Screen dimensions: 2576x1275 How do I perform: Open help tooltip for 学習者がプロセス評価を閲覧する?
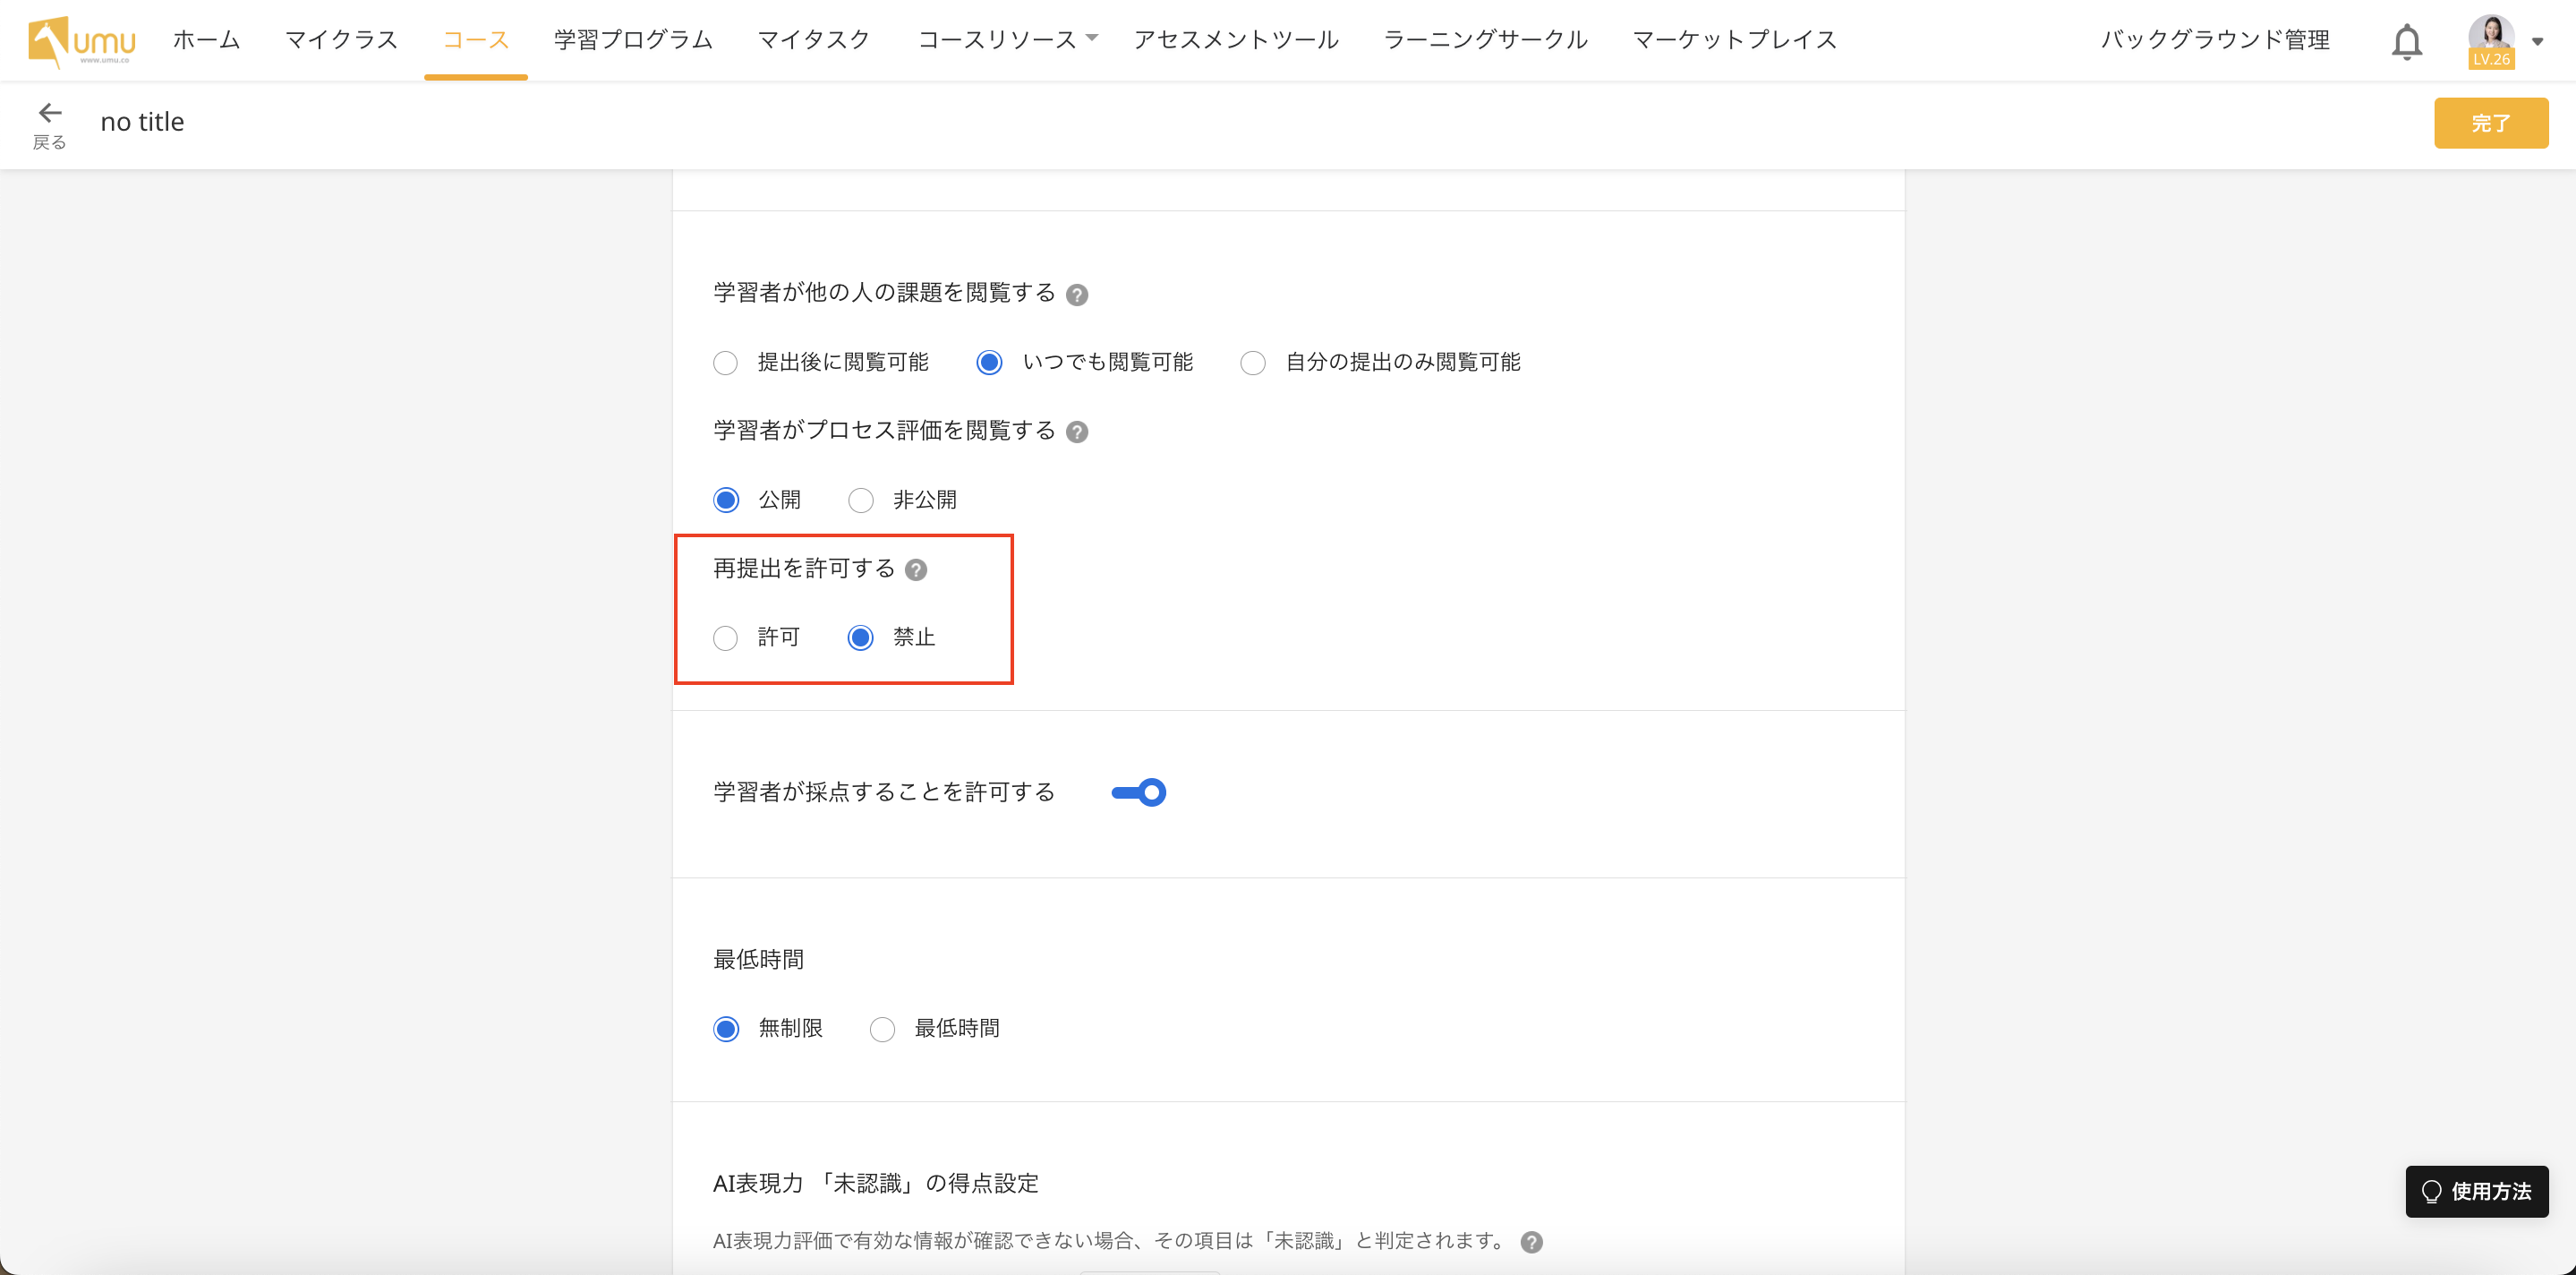click(x=1079, y=432)
